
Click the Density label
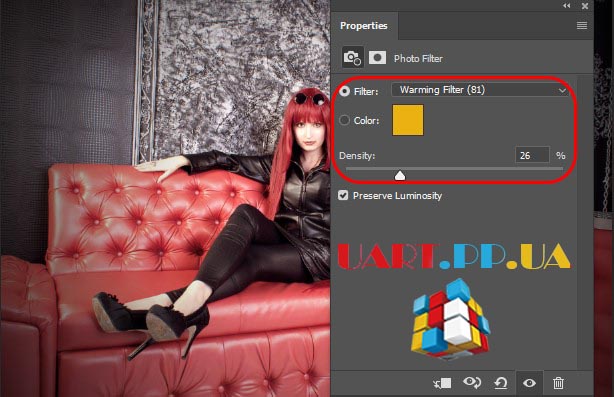coord(357,156)
